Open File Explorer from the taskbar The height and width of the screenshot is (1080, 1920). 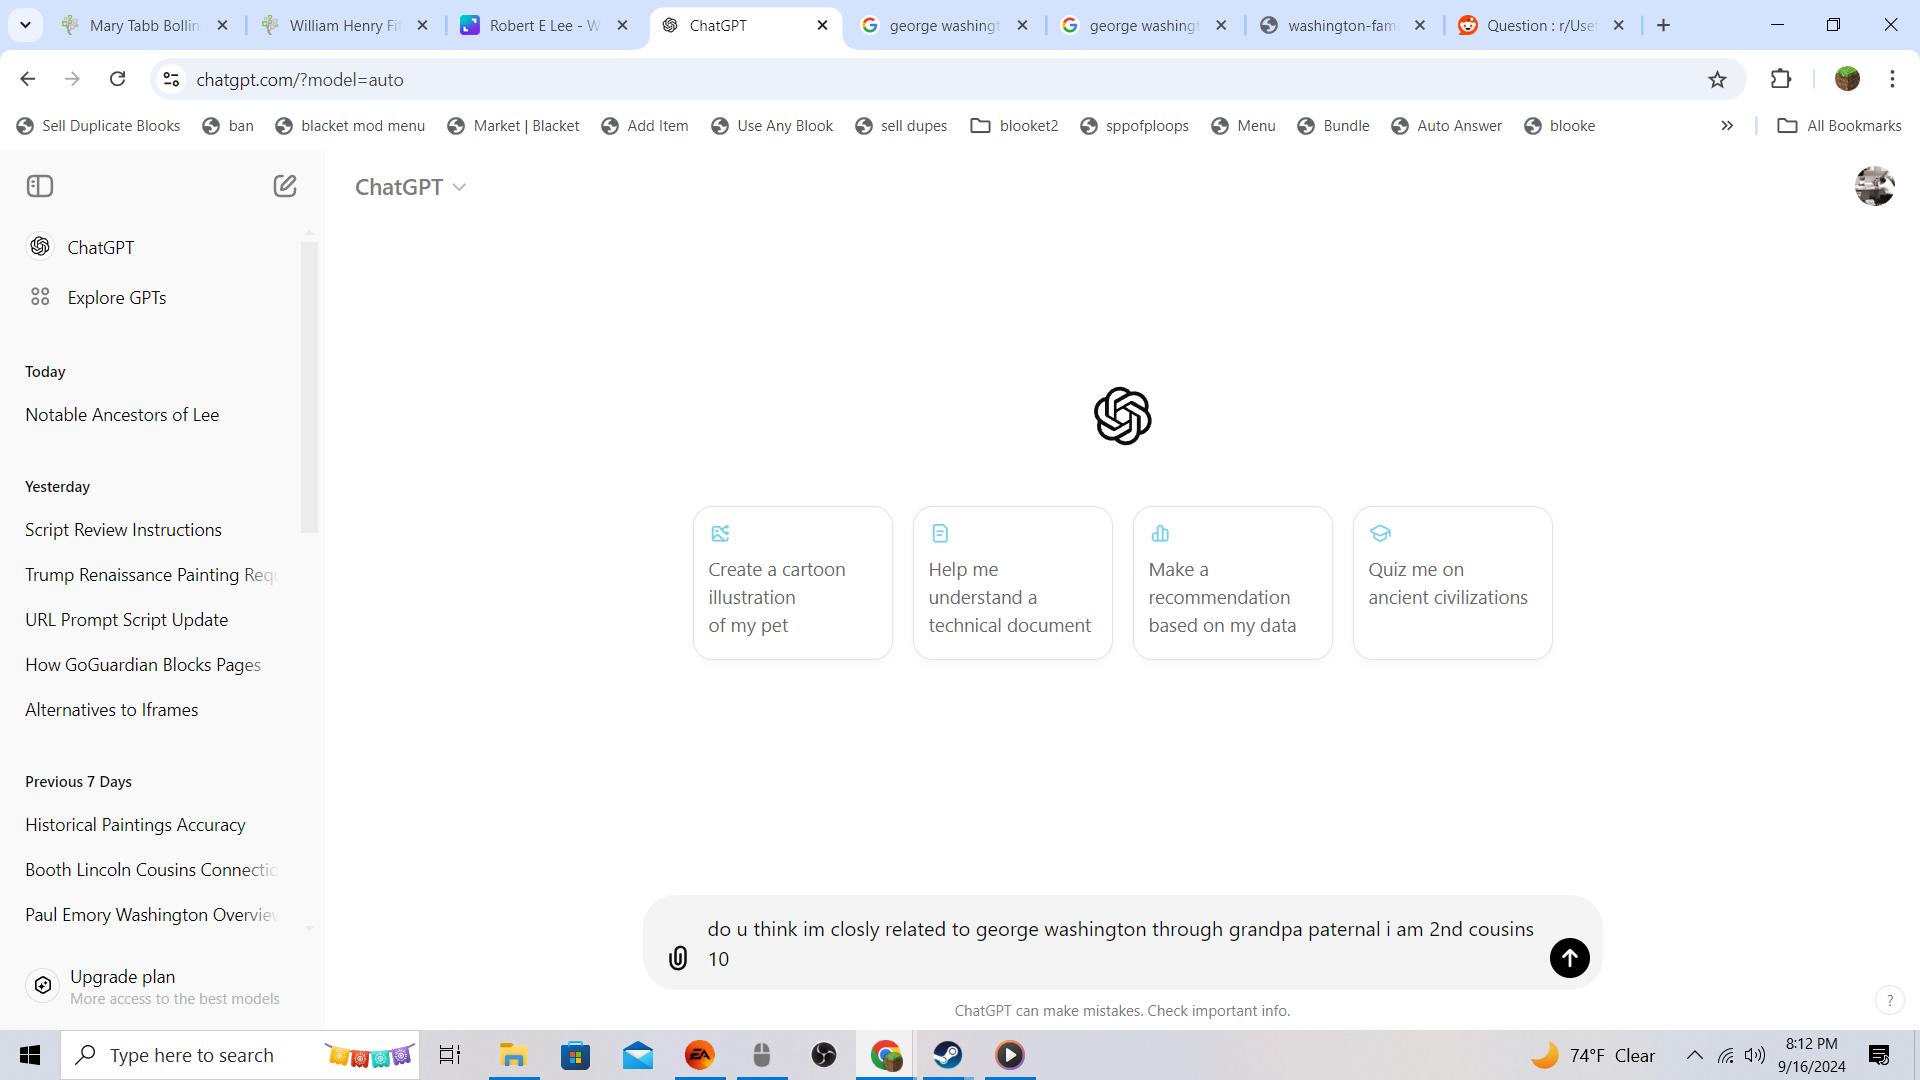pos(513,1055)
